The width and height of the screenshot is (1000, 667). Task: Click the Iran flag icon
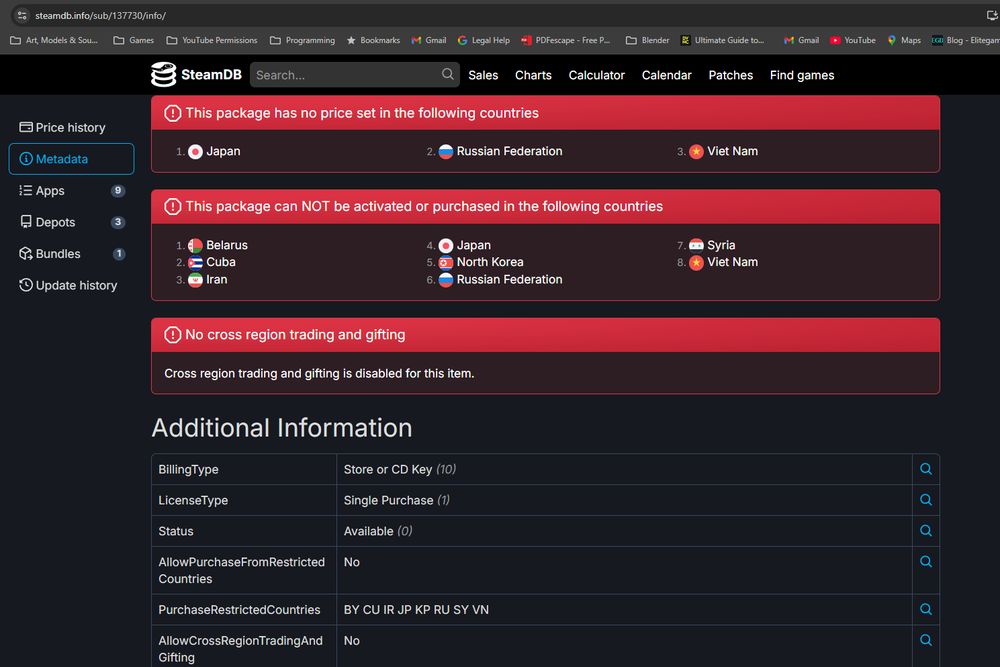click(195, 280)
